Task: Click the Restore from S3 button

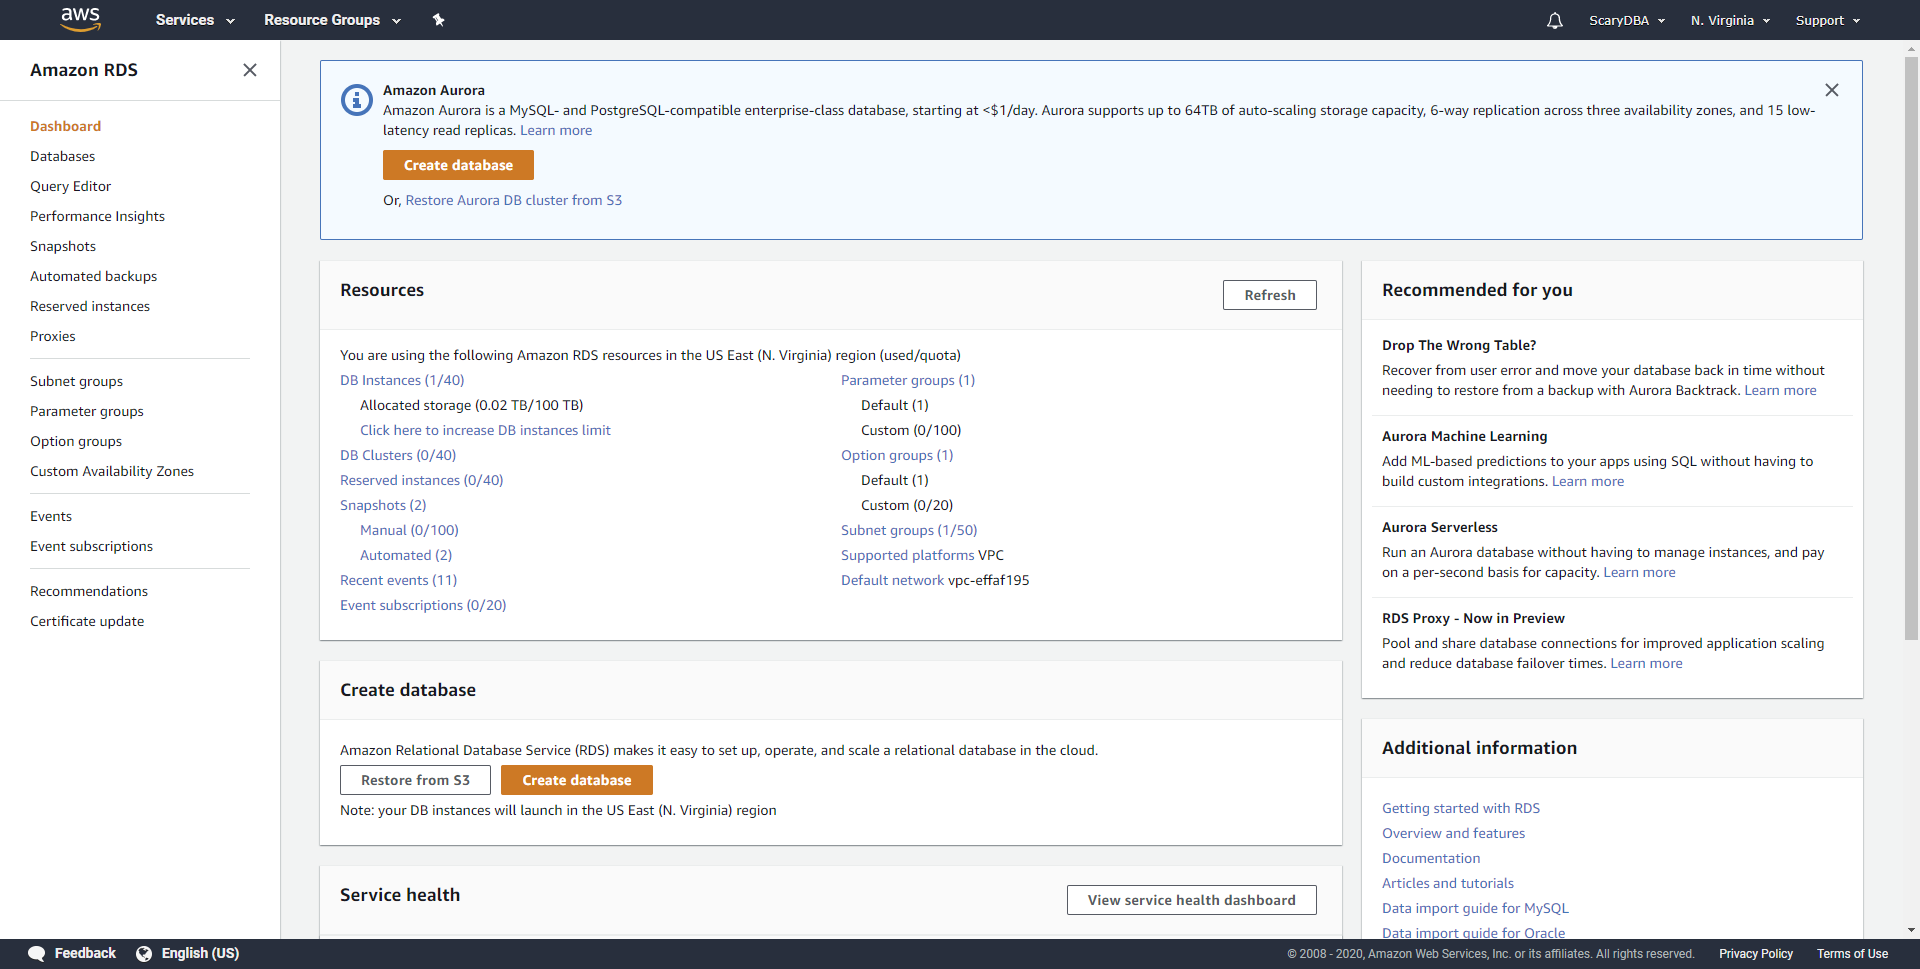Action: click(x=415, y=780)
